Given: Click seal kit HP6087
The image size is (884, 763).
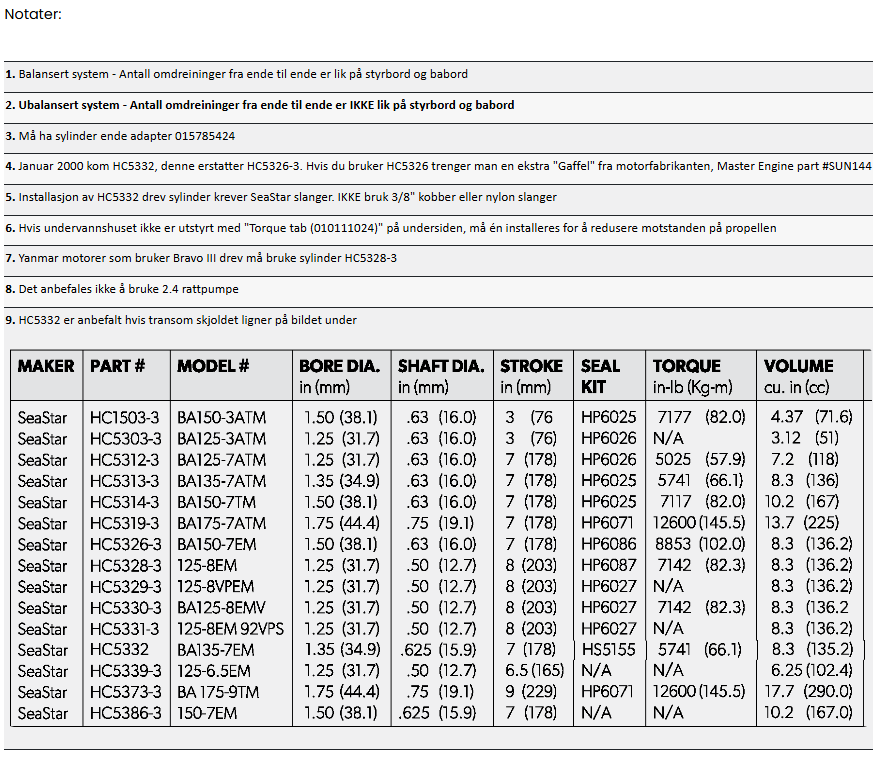Looking at the screenshot, I should 608,565.
